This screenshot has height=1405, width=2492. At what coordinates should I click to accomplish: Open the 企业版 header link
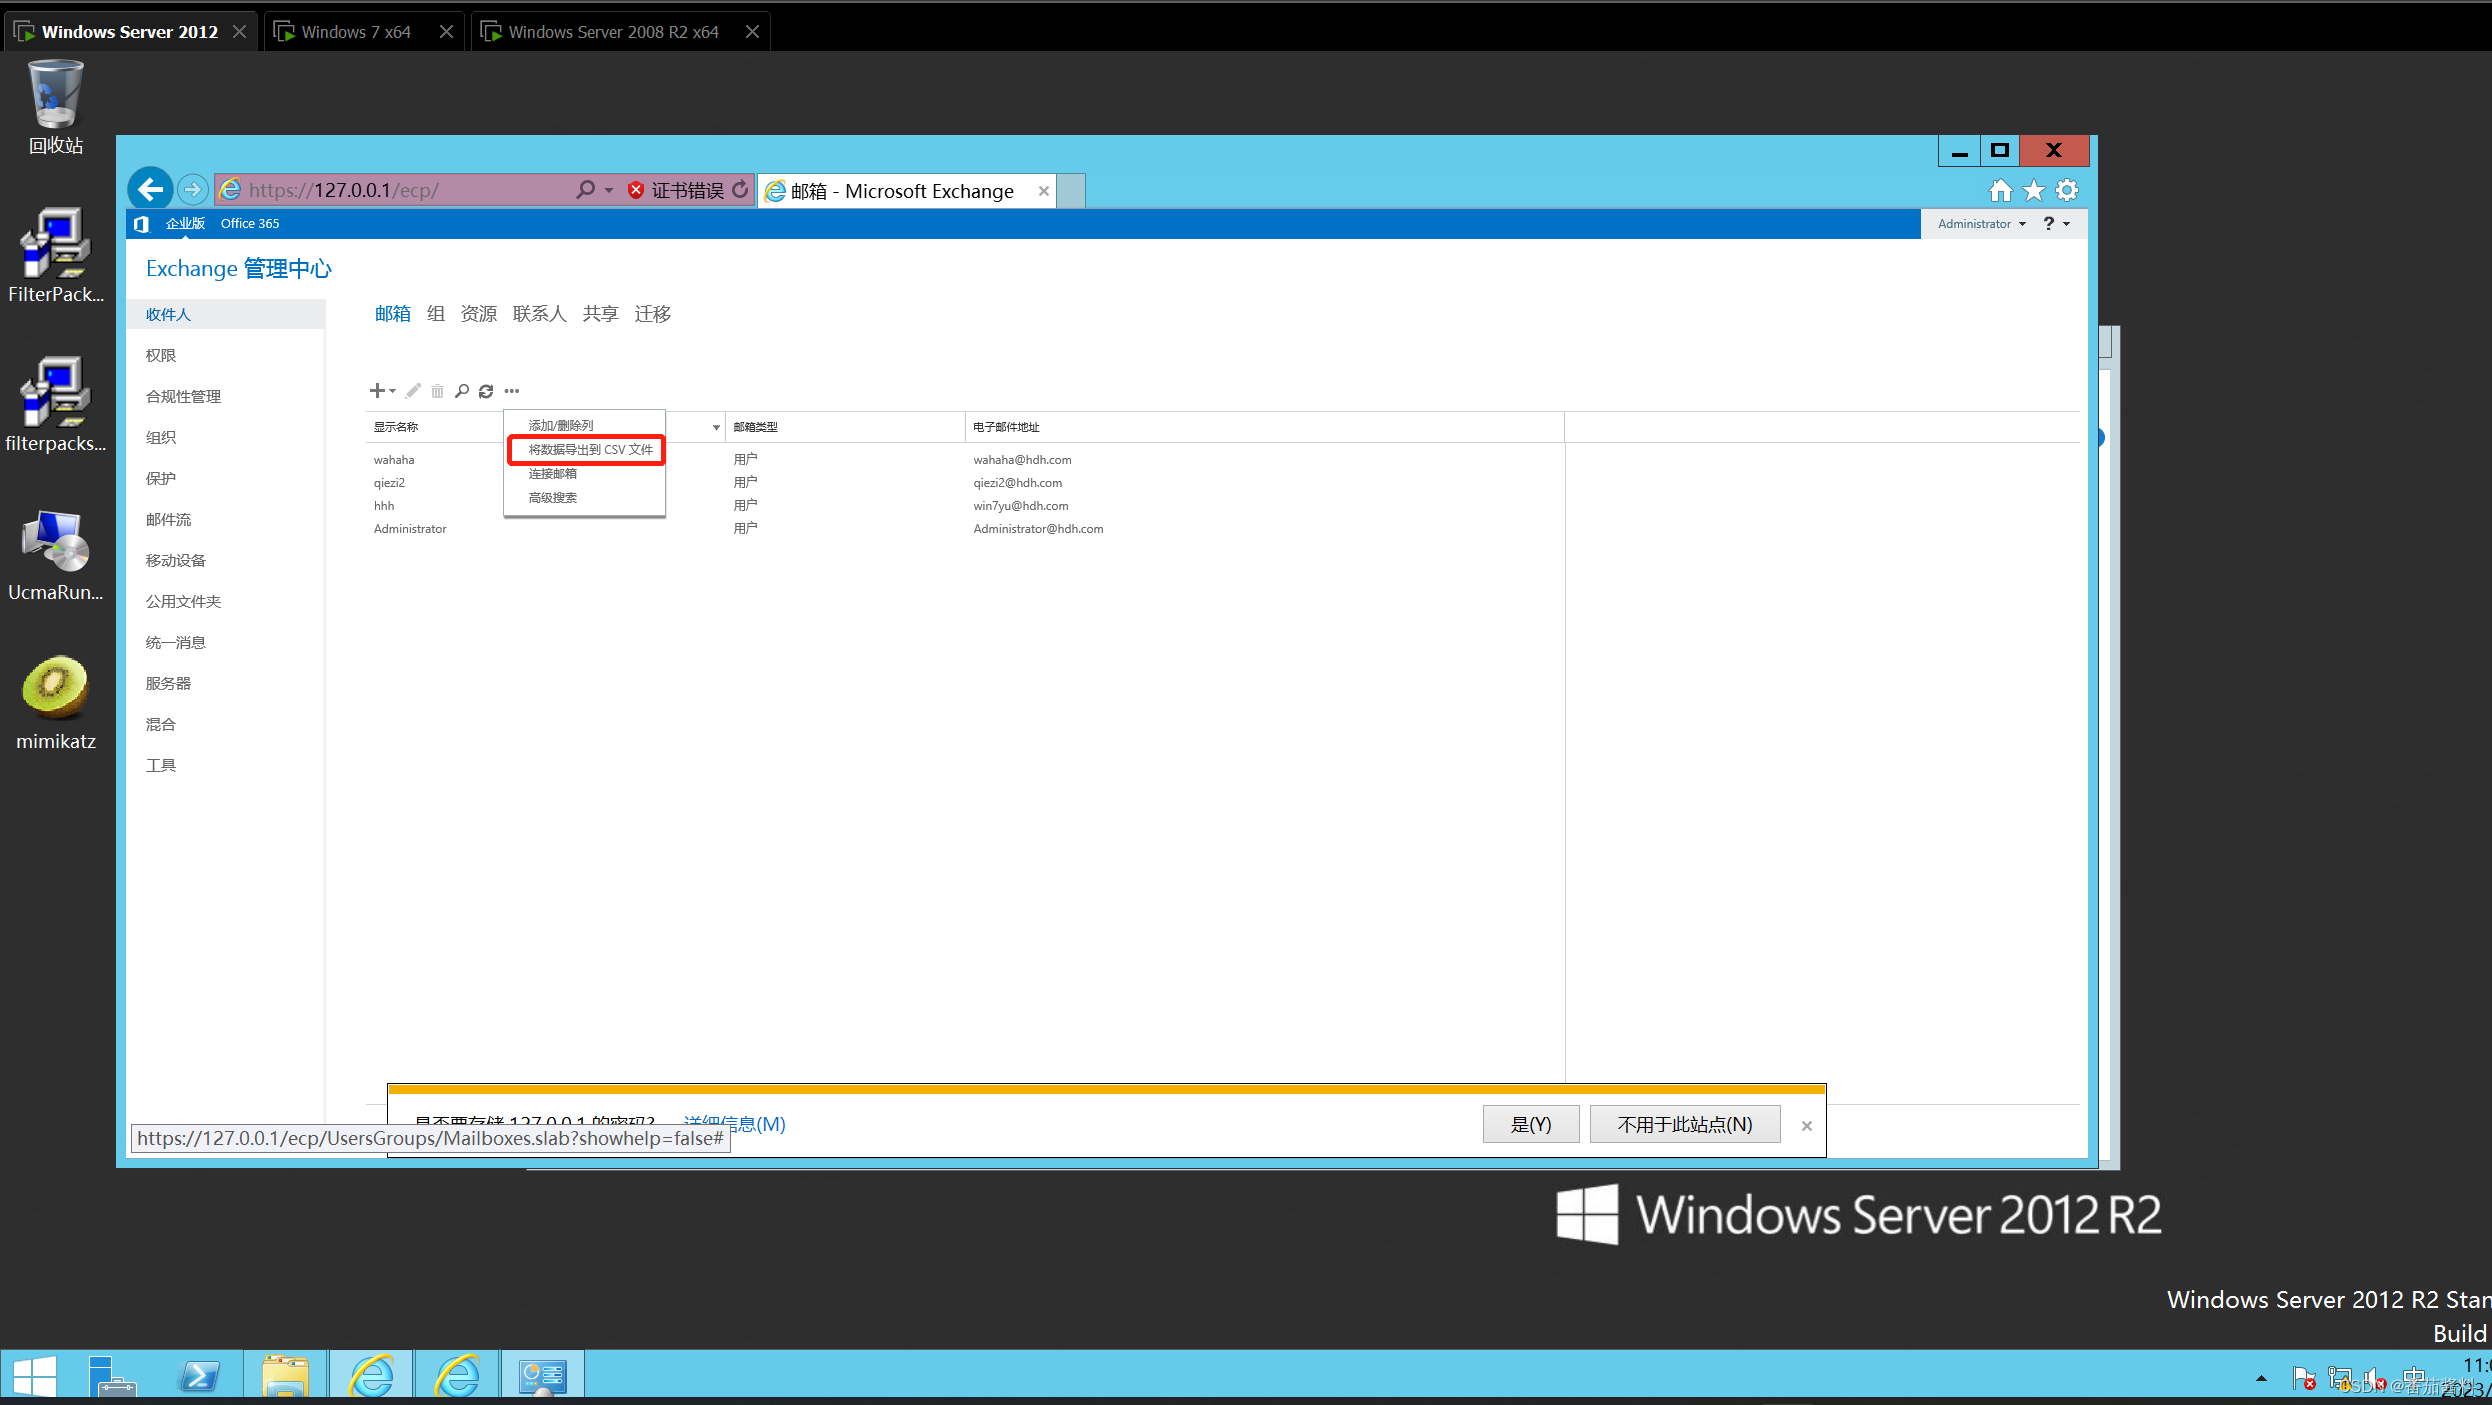pos(186,224)
